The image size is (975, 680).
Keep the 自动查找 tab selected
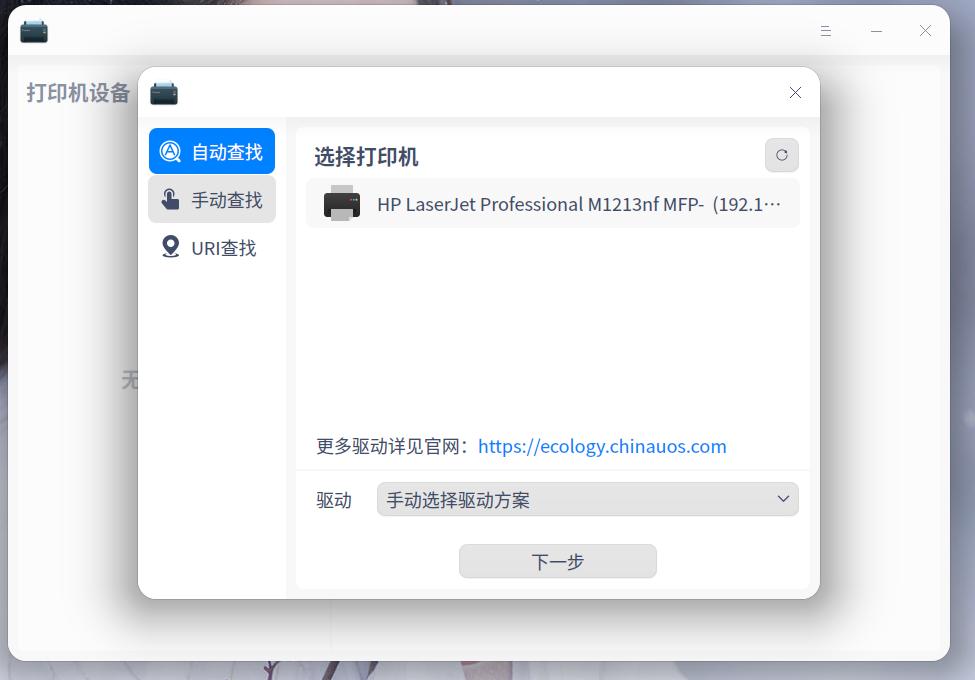[212, 151]
